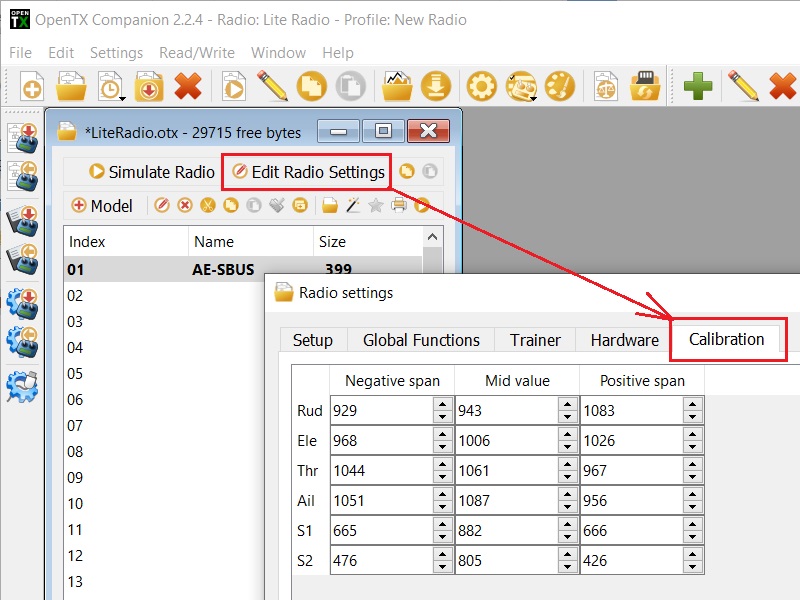Select the Calibration tab
The image size is (800, 600).
pos(727,339)
